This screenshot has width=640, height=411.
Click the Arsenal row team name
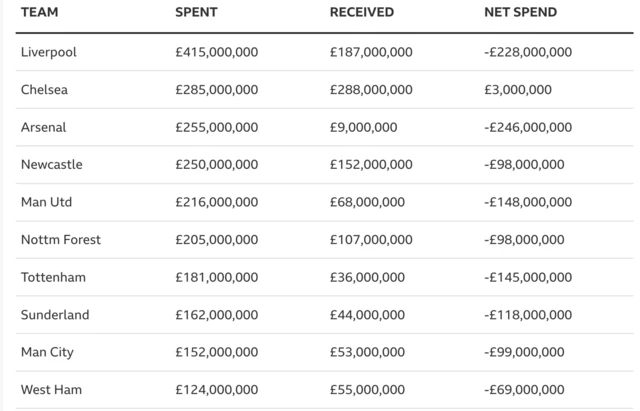point(42,127)
